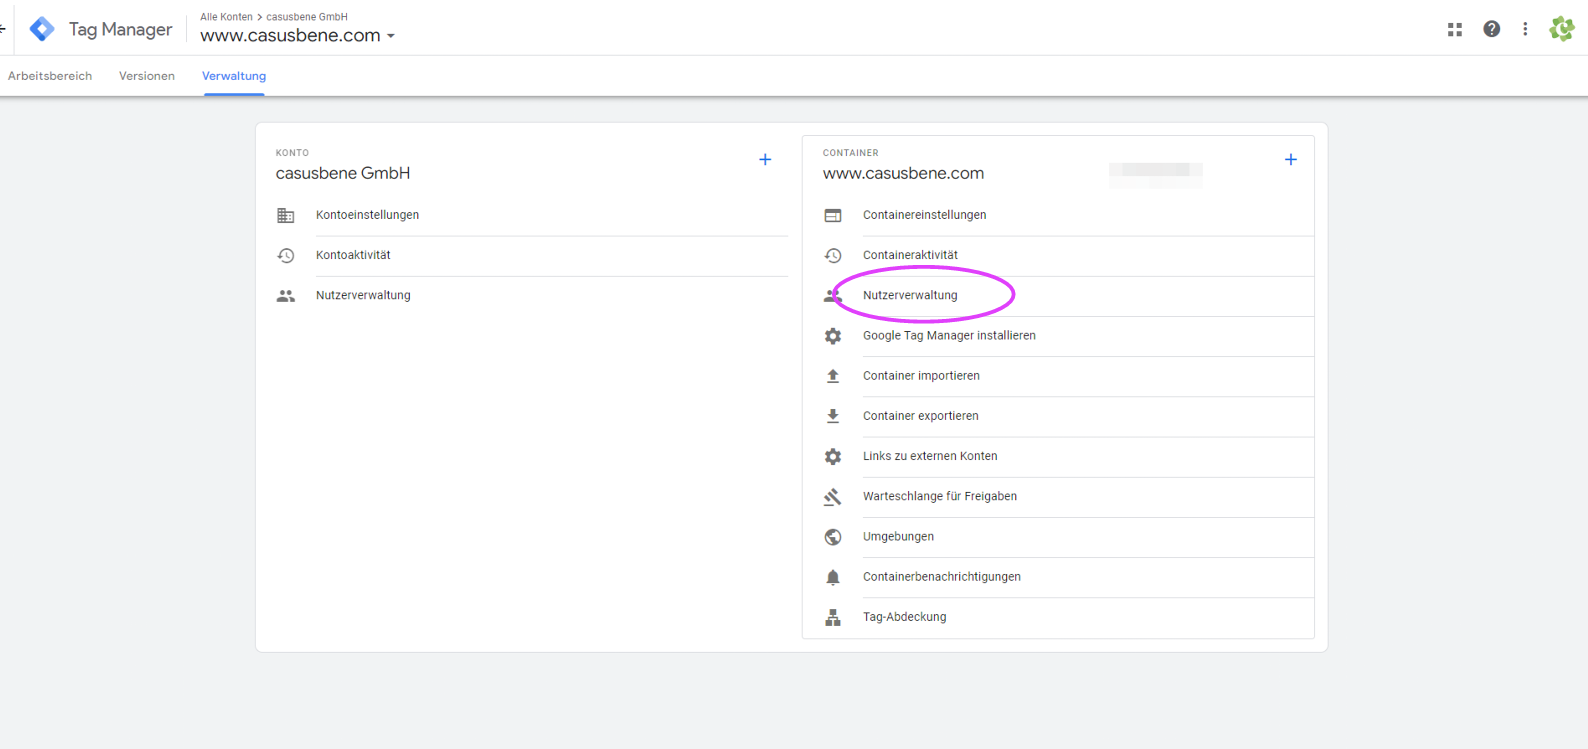The width and height of the screenshot is (1588, 749).
Task: Click the Tag Manager title text
Action: coord(120,29)
